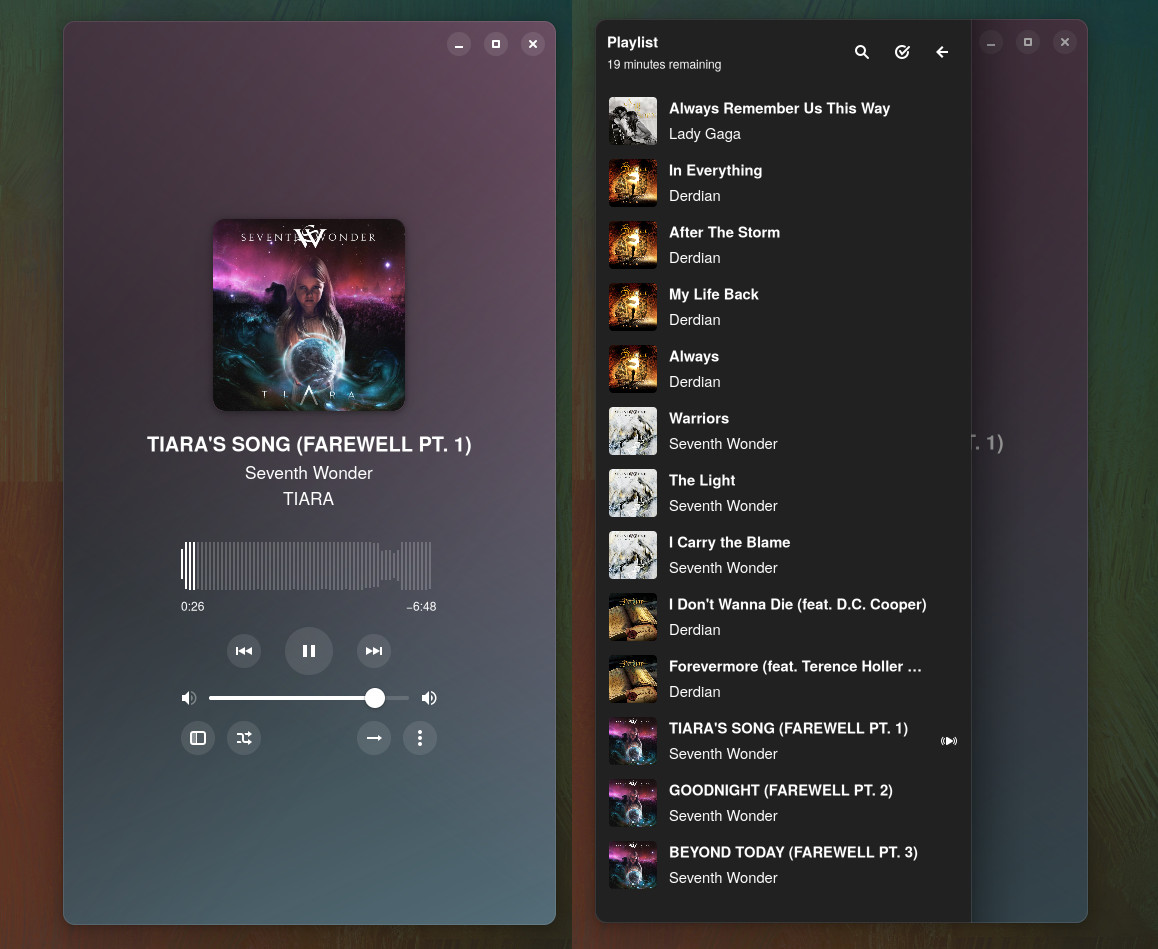The height and width of the screenshot is (949, 1158).
Task: Click the Warriors album thumbnail
Action: point(633,431)
